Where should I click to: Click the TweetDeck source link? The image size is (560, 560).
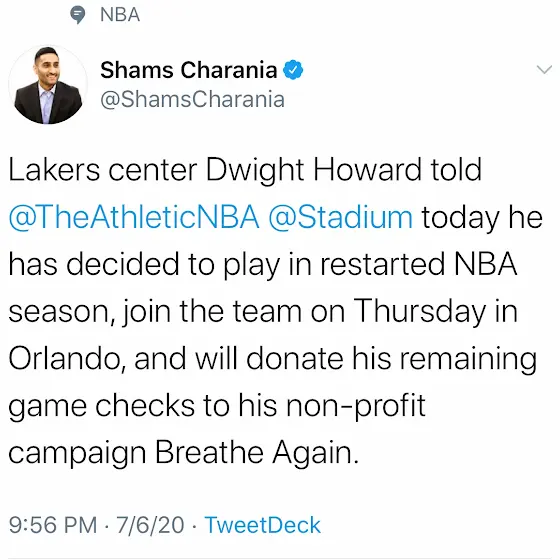(262, 525)
